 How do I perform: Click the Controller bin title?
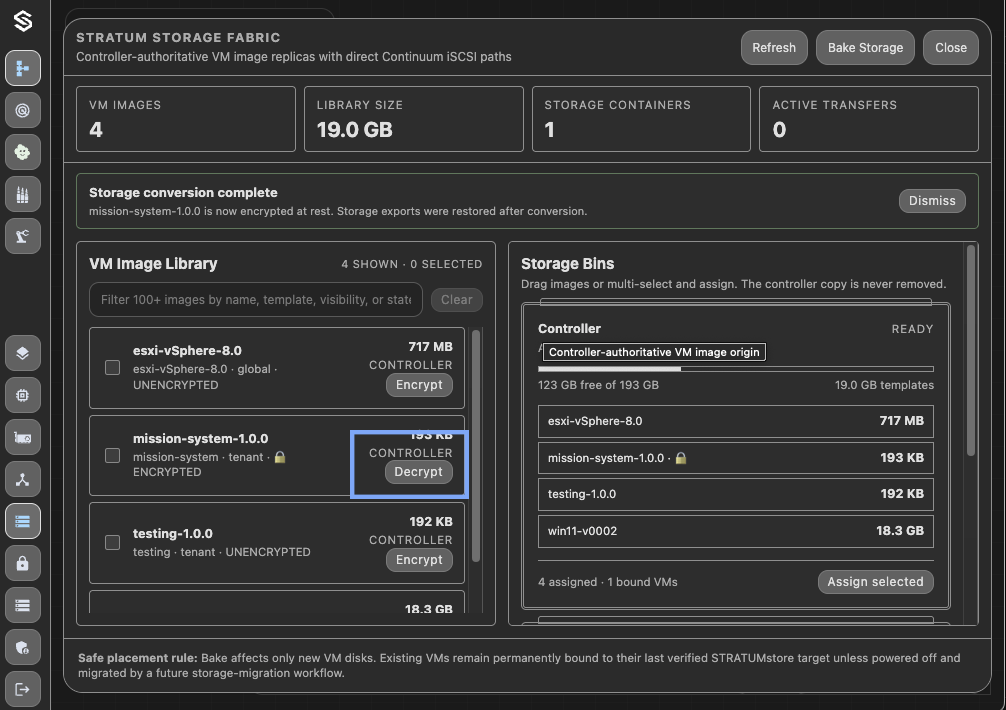[x=569, y=328]
